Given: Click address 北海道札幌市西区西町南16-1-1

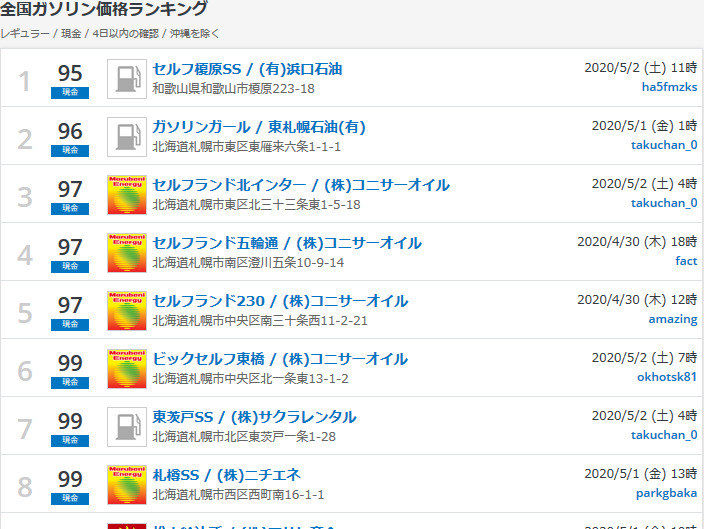Looking at the screenshot, I should (238, 494).
